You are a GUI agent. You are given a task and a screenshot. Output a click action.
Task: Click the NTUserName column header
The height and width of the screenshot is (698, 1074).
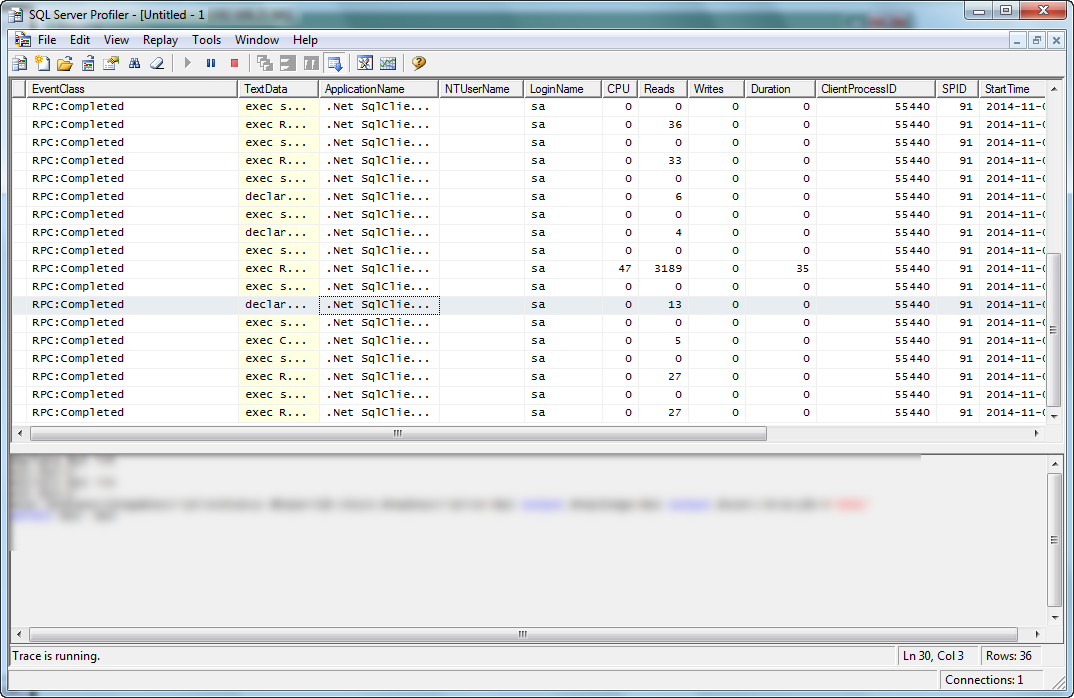click(482, 89)
